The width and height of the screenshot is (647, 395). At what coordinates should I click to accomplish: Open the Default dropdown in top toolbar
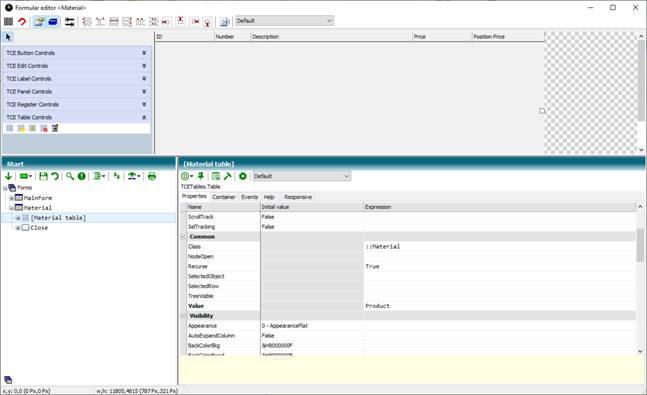coord(284,21)
